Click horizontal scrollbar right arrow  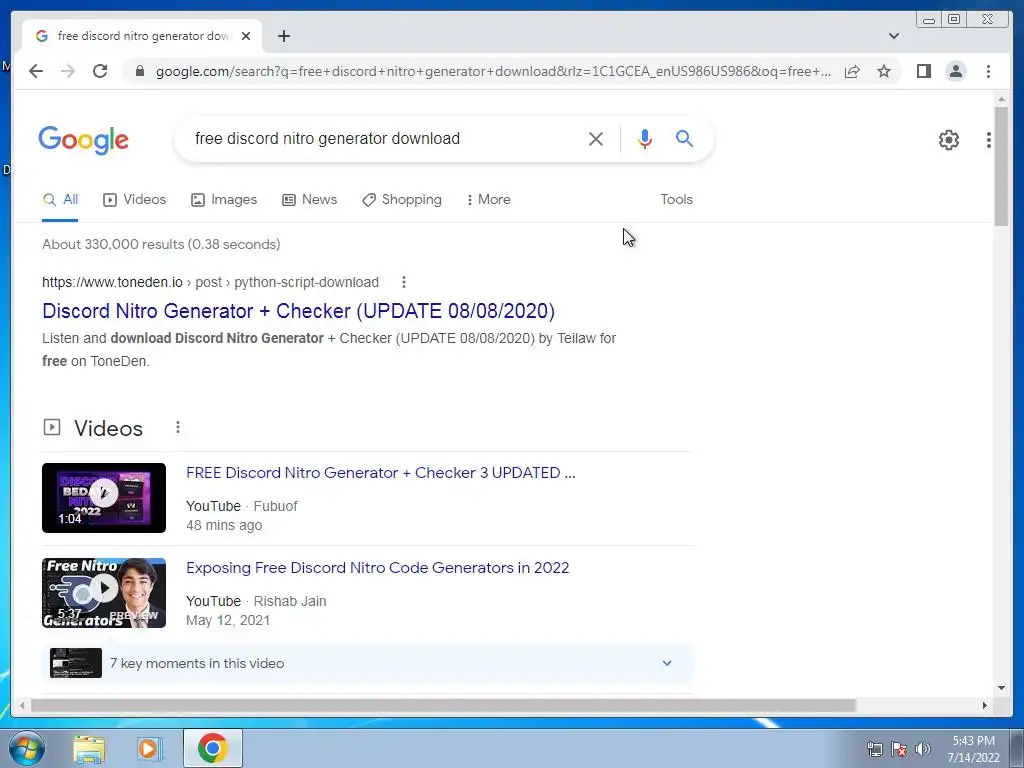coord(985,705)
